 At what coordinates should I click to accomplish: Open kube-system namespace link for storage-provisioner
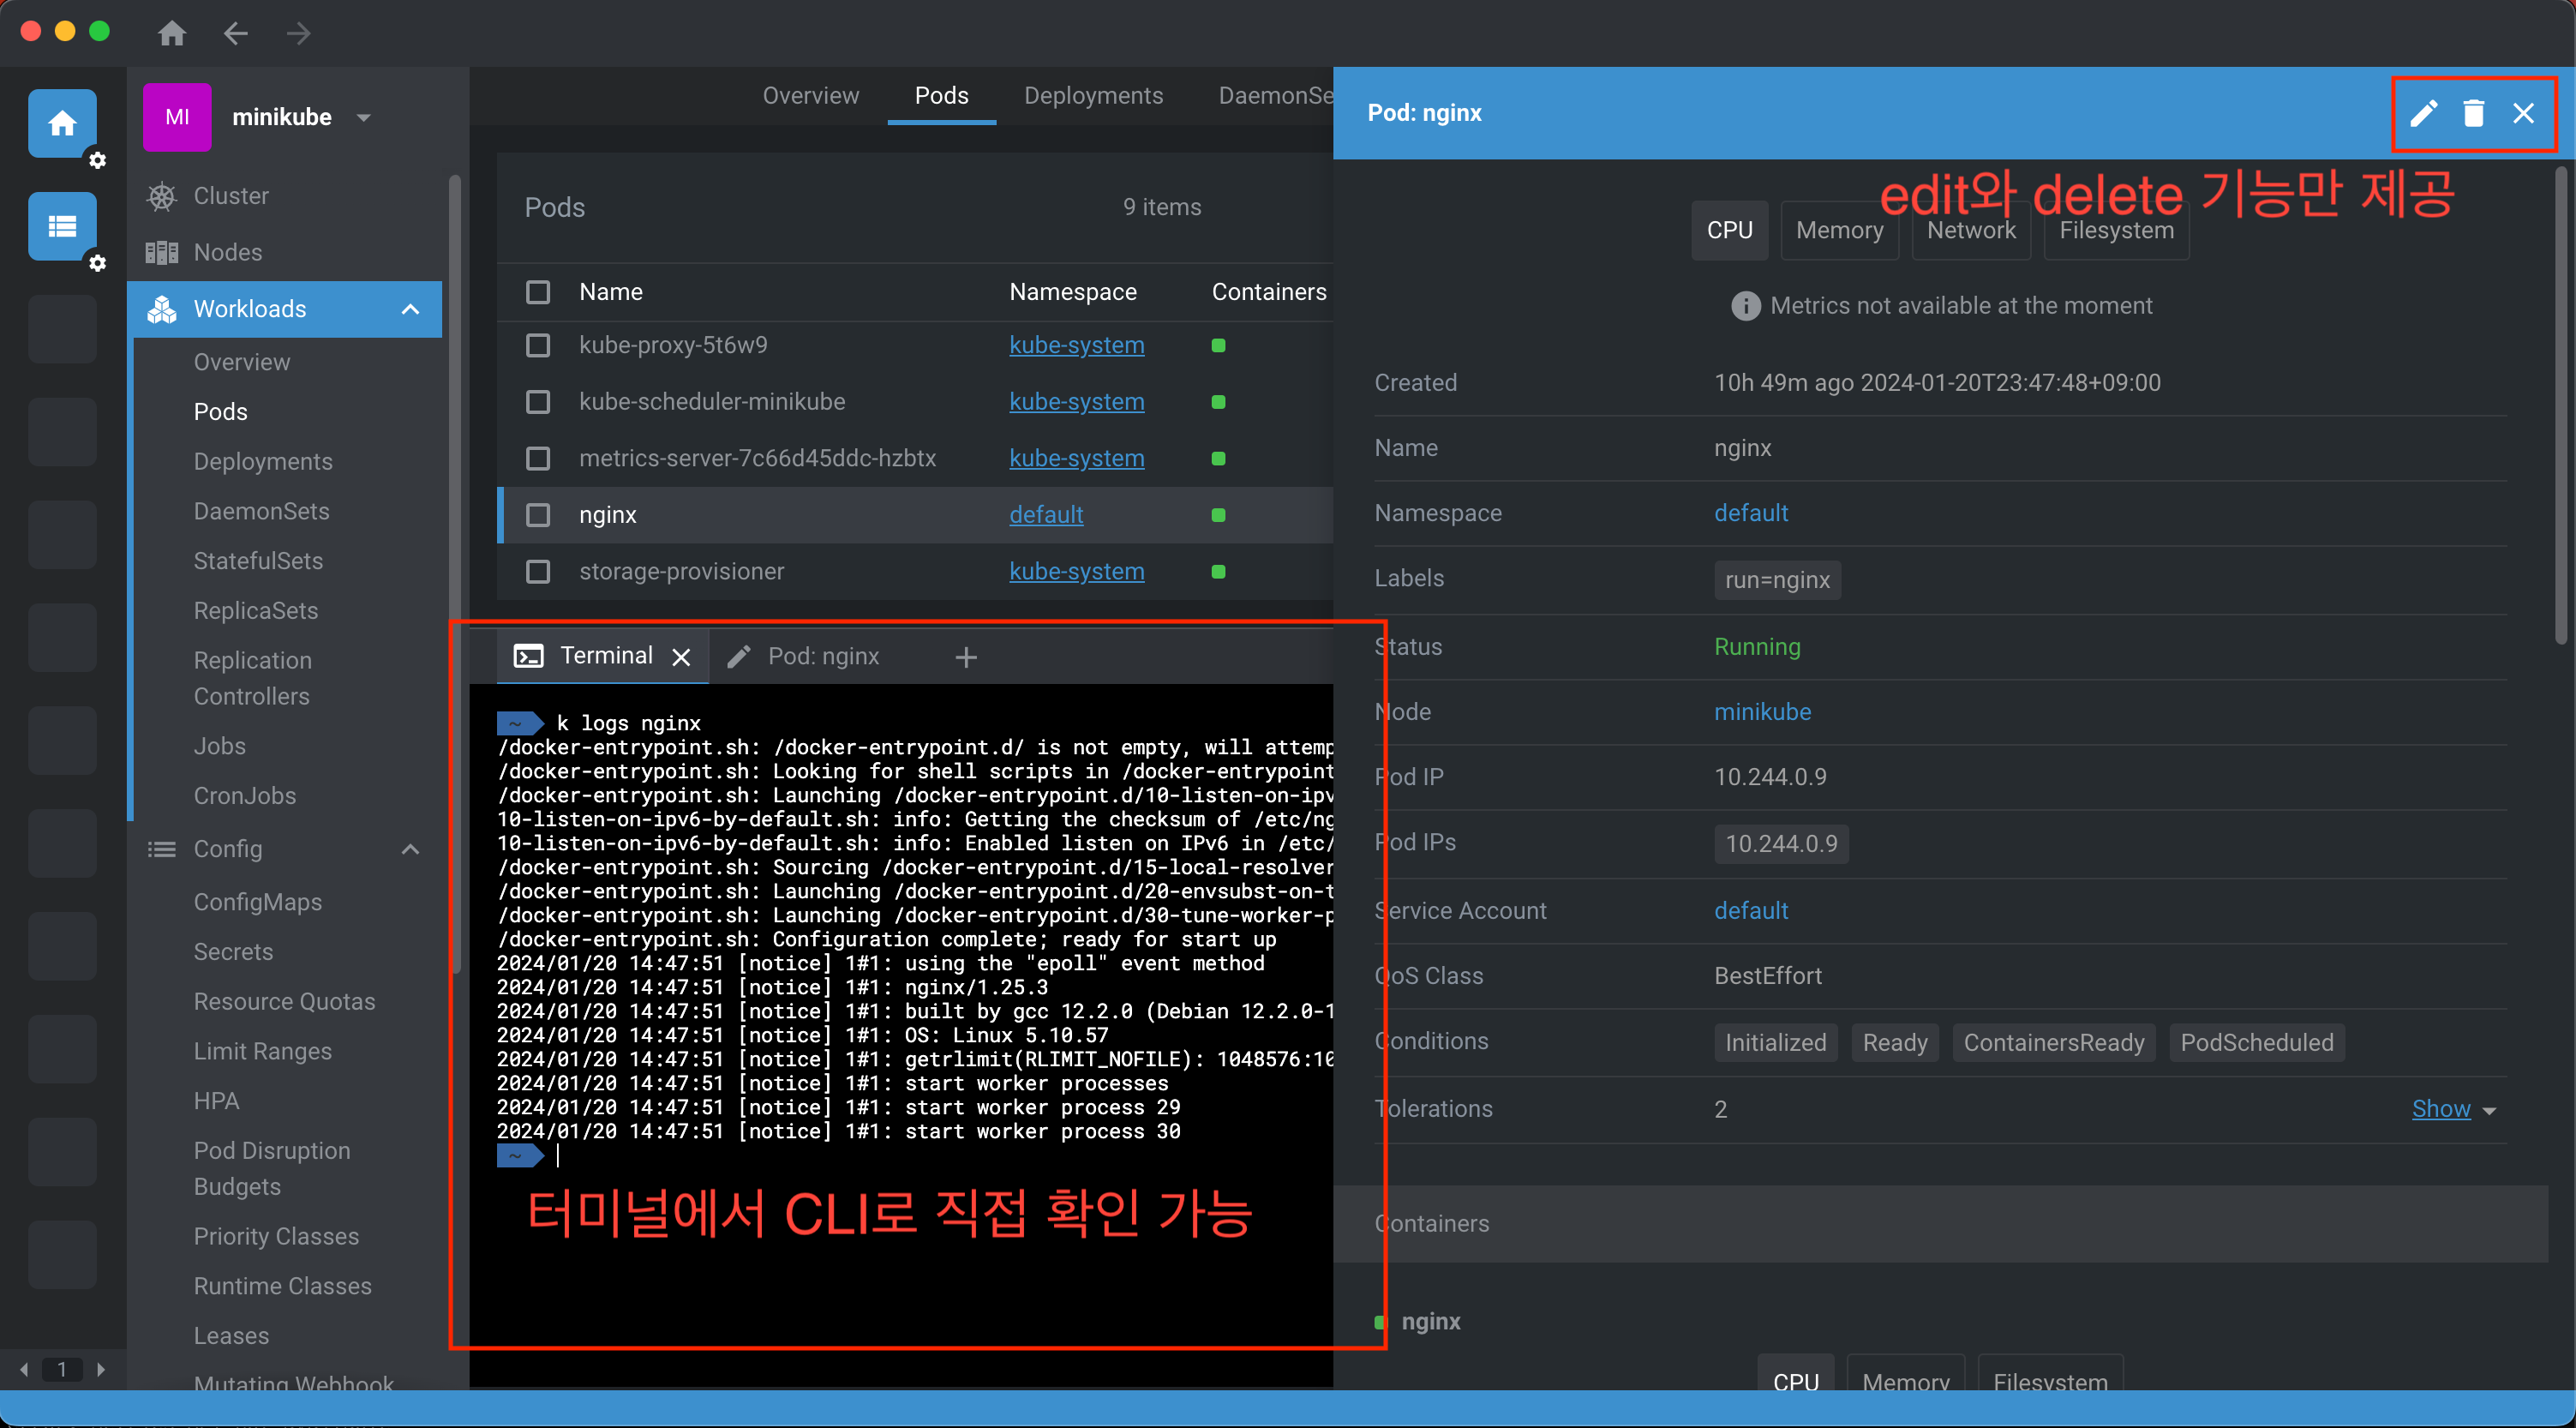1076,571
